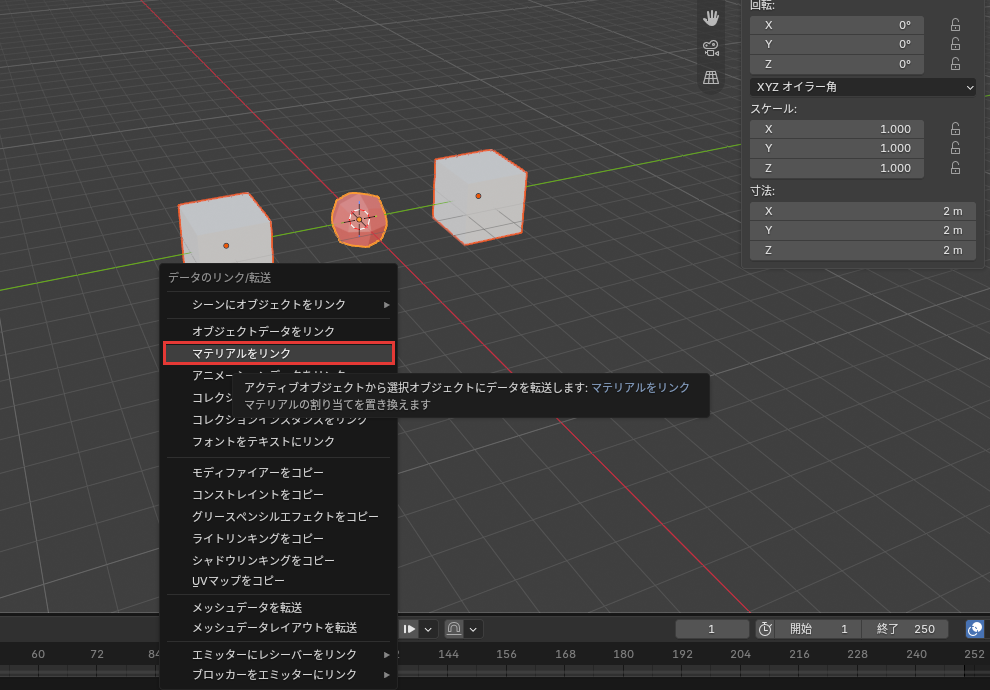990x690 pixels.
Task: Click the 終了 end frame field
Action: [x=905, y=629]
